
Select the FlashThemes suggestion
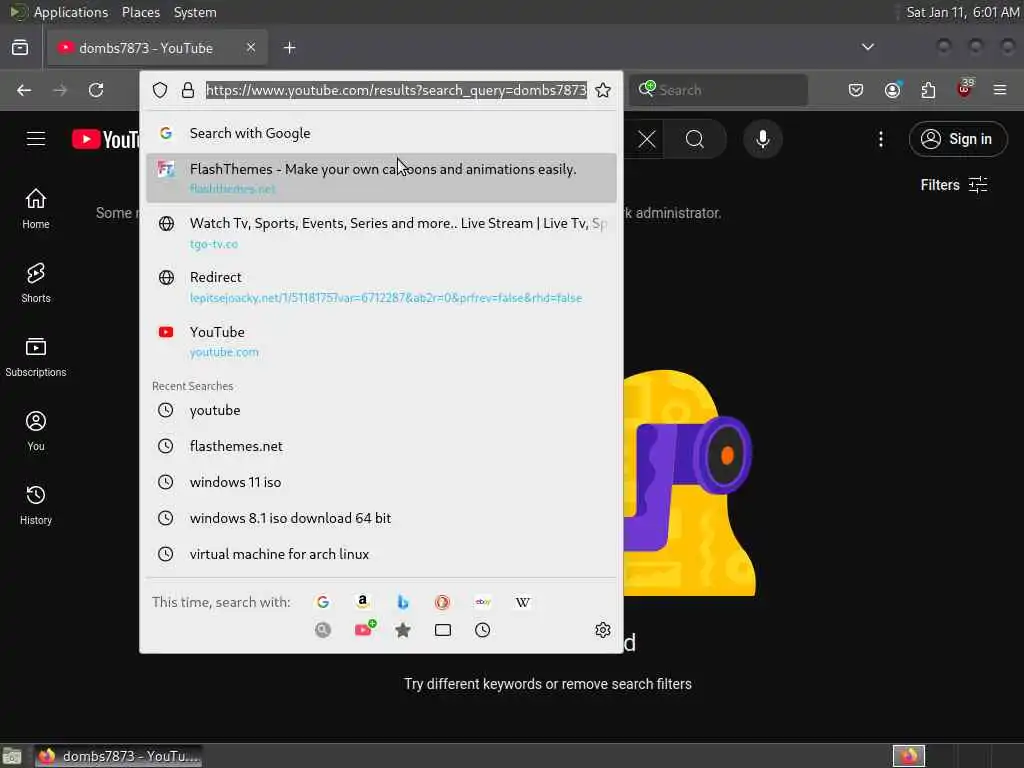381,178
